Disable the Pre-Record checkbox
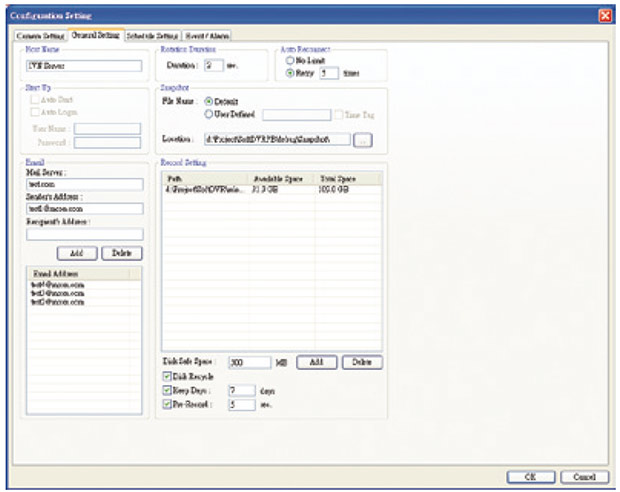This screenshot has width=620, height=492. (x=167, y=405)
